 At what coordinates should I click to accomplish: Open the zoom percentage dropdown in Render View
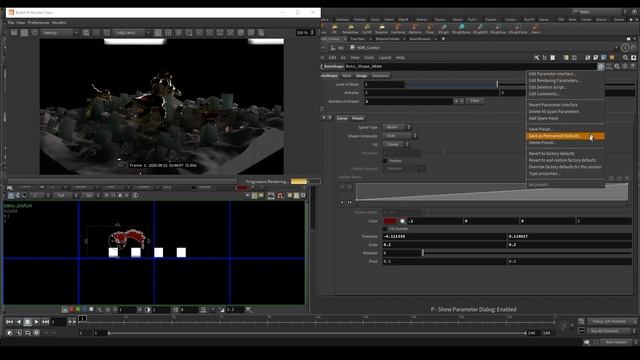pos(305,33)
